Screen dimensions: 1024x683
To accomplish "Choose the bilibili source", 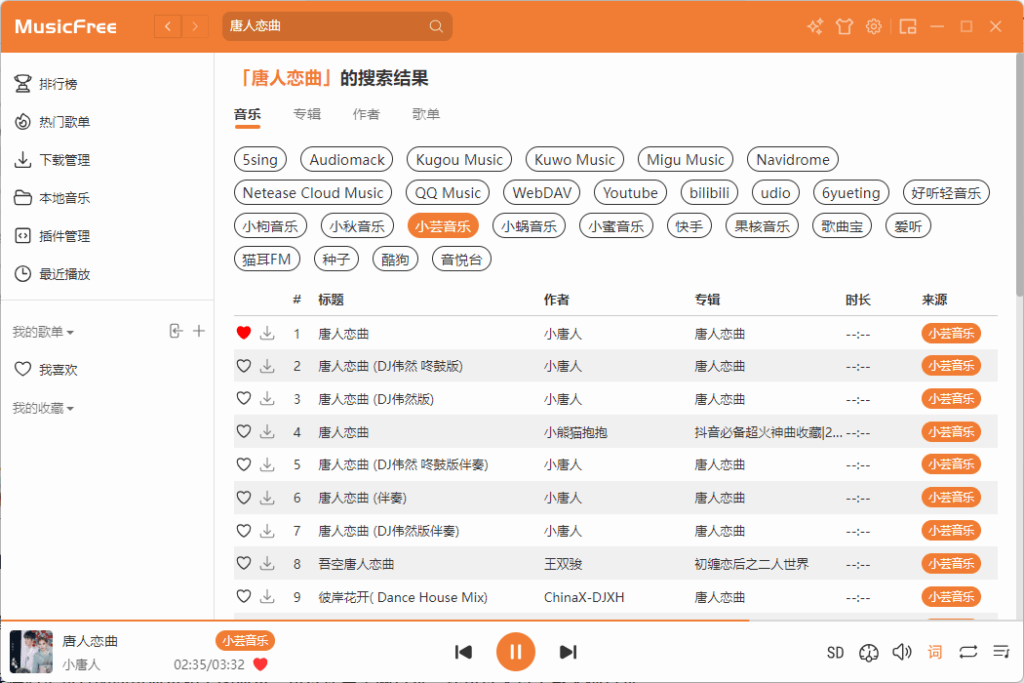I will click(x=709, y=193).
